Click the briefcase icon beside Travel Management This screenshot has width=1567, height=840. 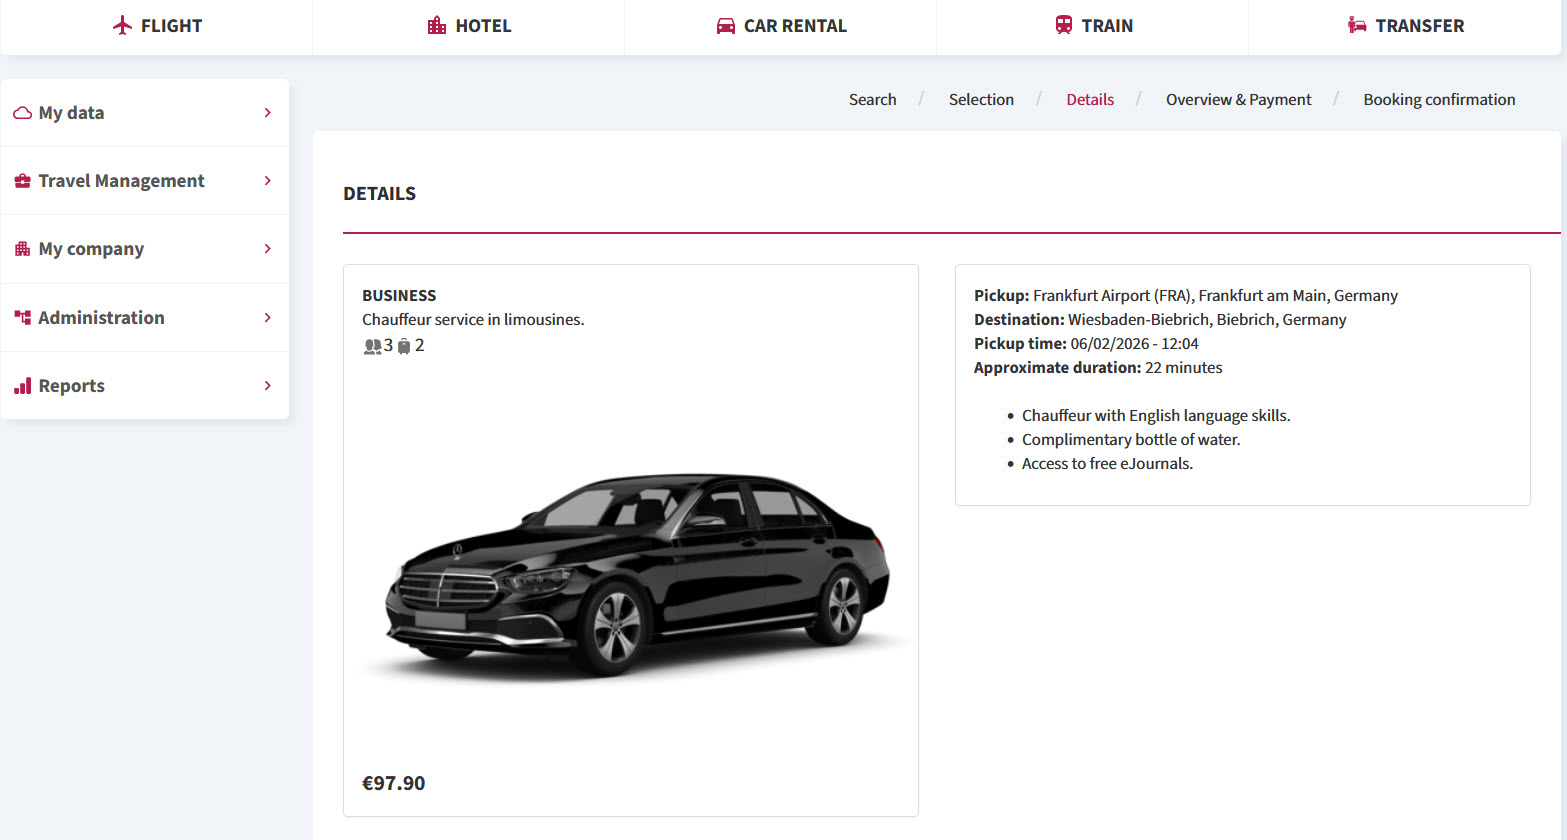point(22,181)
